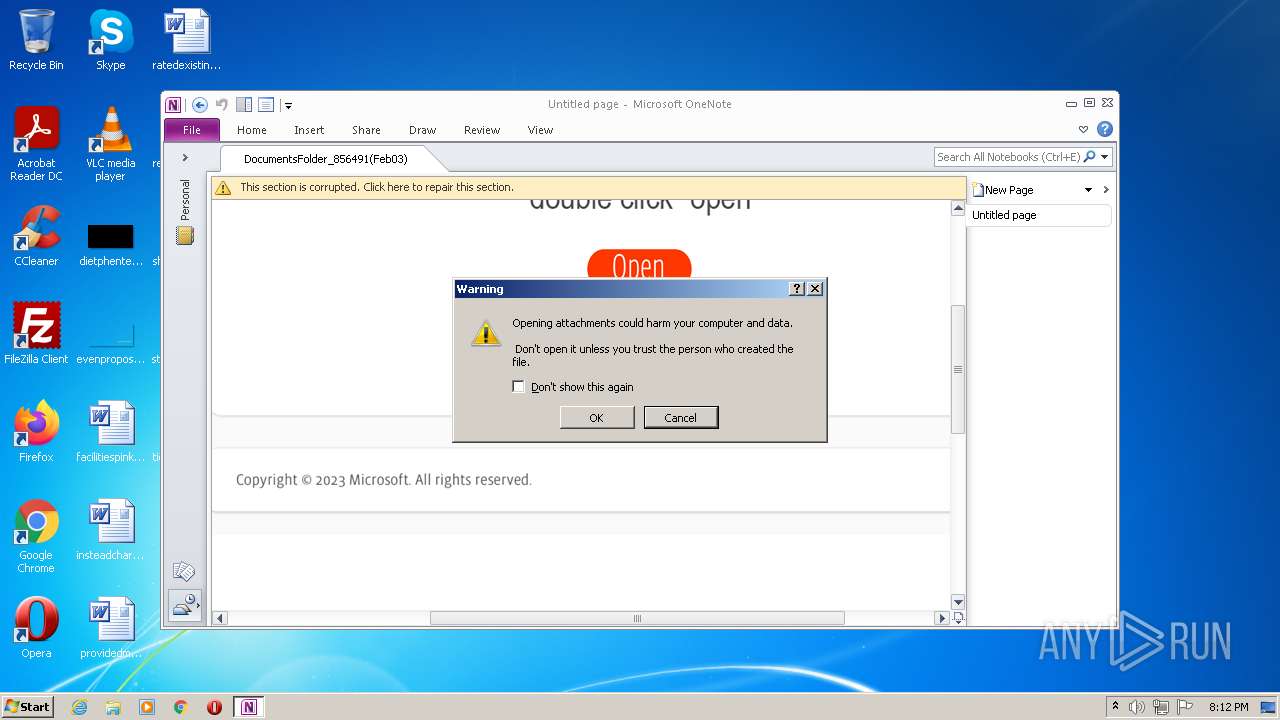Click the Action Center flag icon
The height and width of the screenshot is (720, 1280).
(x=1185, y=707)
